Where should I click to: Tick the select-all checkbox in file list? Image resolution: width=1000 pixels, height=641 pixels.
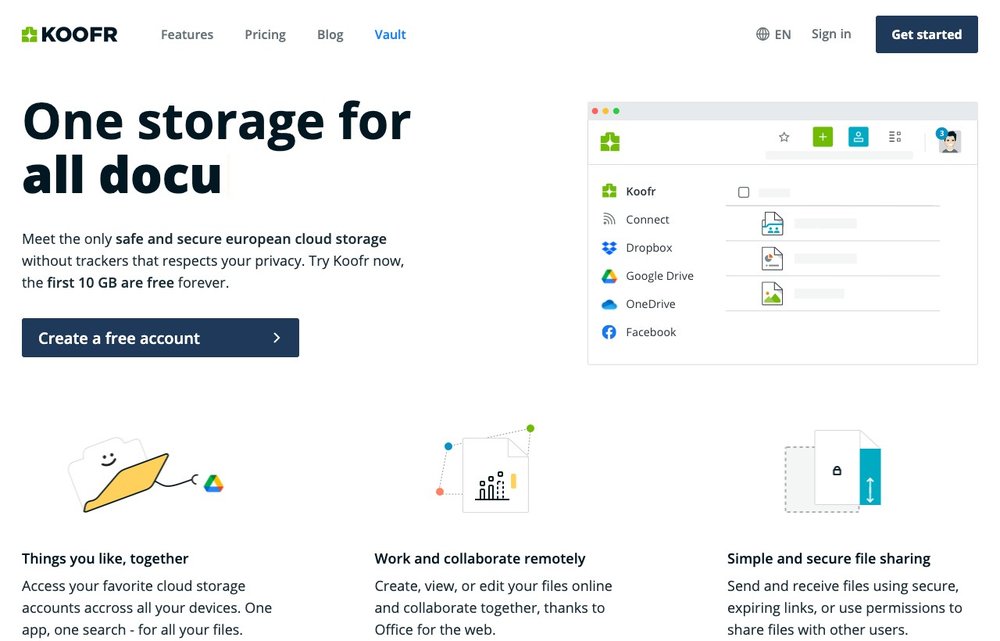click(744, 192)
